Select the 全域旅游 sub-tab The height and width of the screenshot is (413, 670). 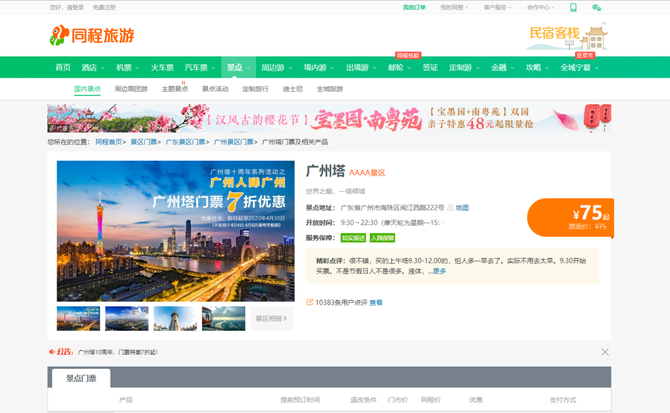pyautogui.click(x=329, y=89)
